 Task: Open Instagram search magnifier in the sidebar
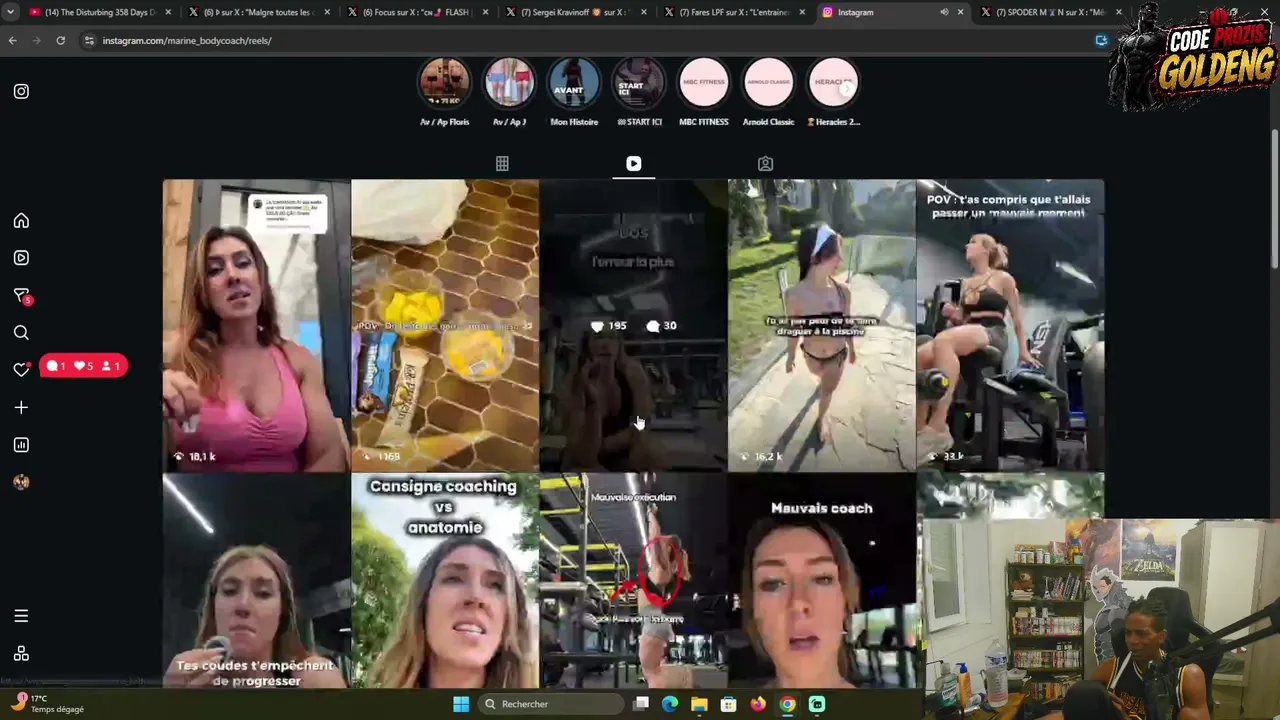(21, 333)
